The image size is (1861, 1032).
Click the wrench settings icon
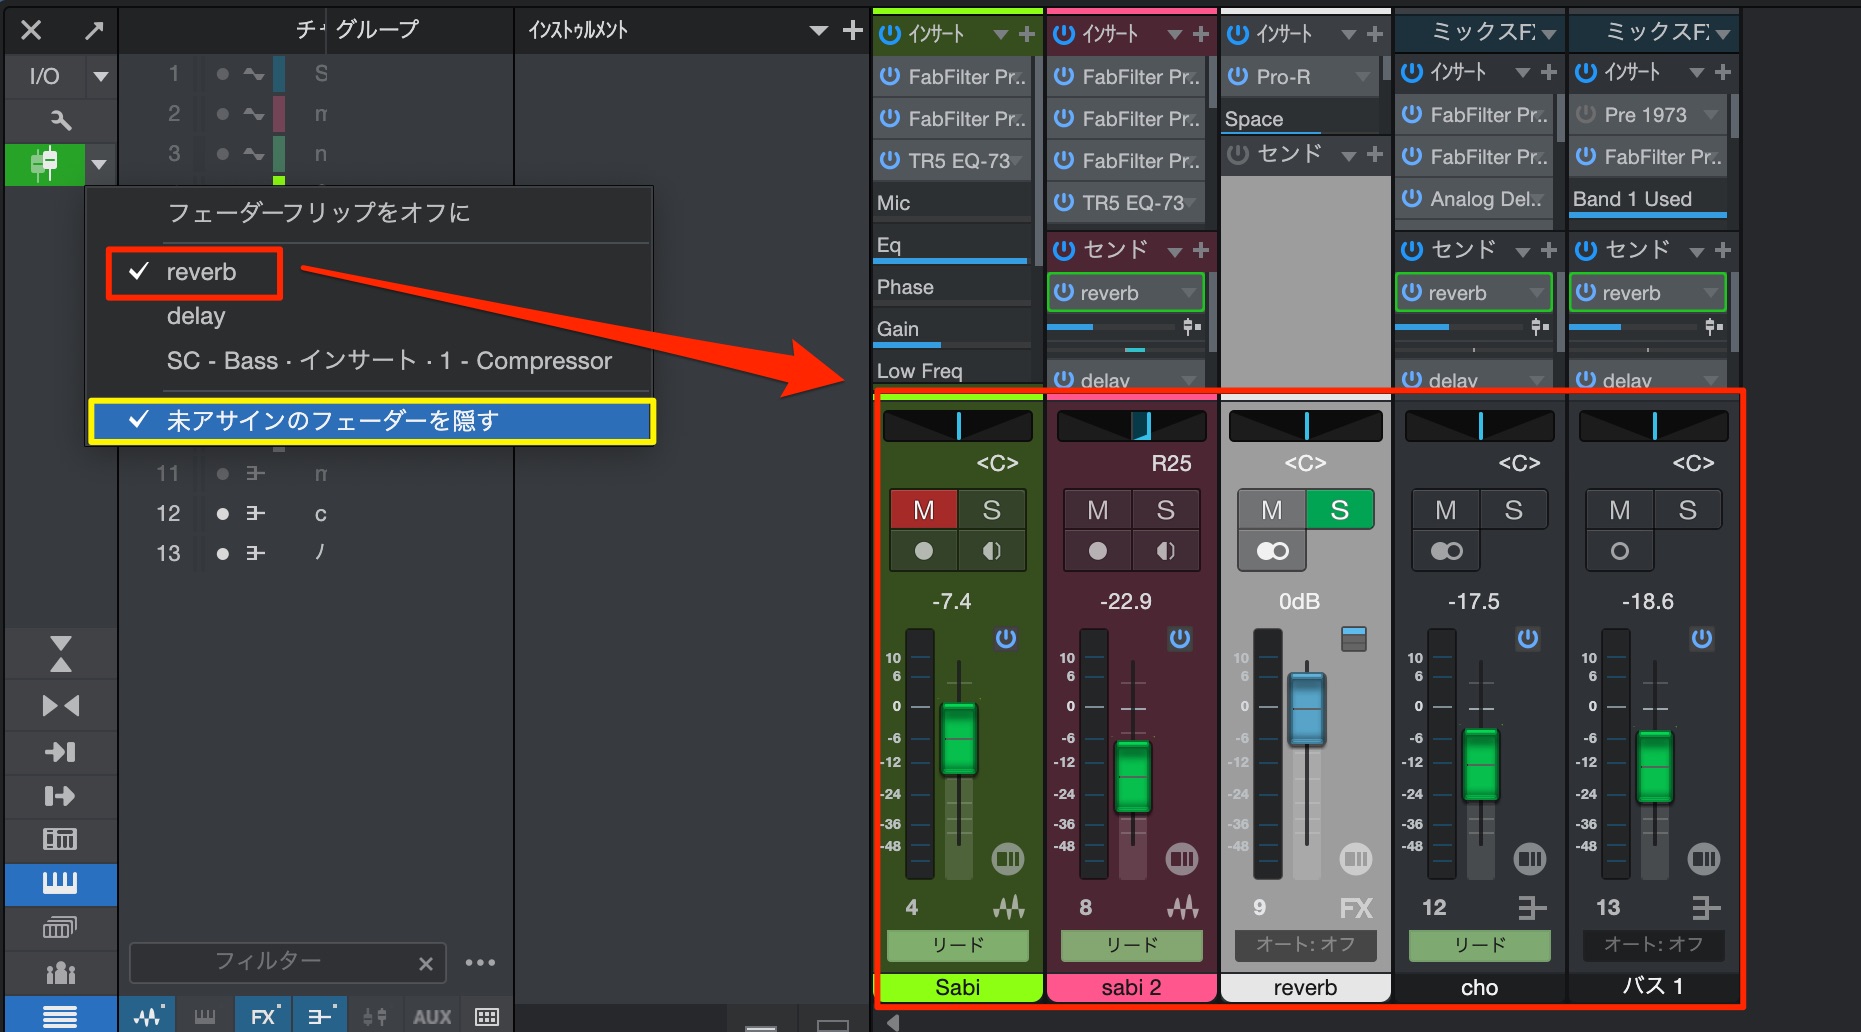[x=60, y=121]
